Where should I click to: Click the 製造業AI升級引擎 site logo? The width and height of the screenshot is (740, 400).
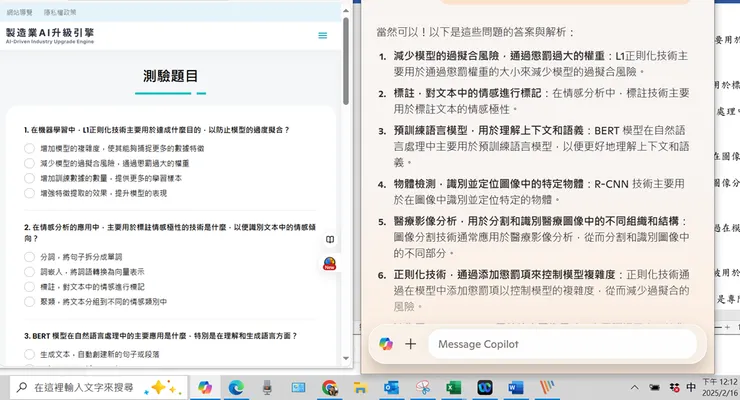pyautogui.click(x=50, y=35)
